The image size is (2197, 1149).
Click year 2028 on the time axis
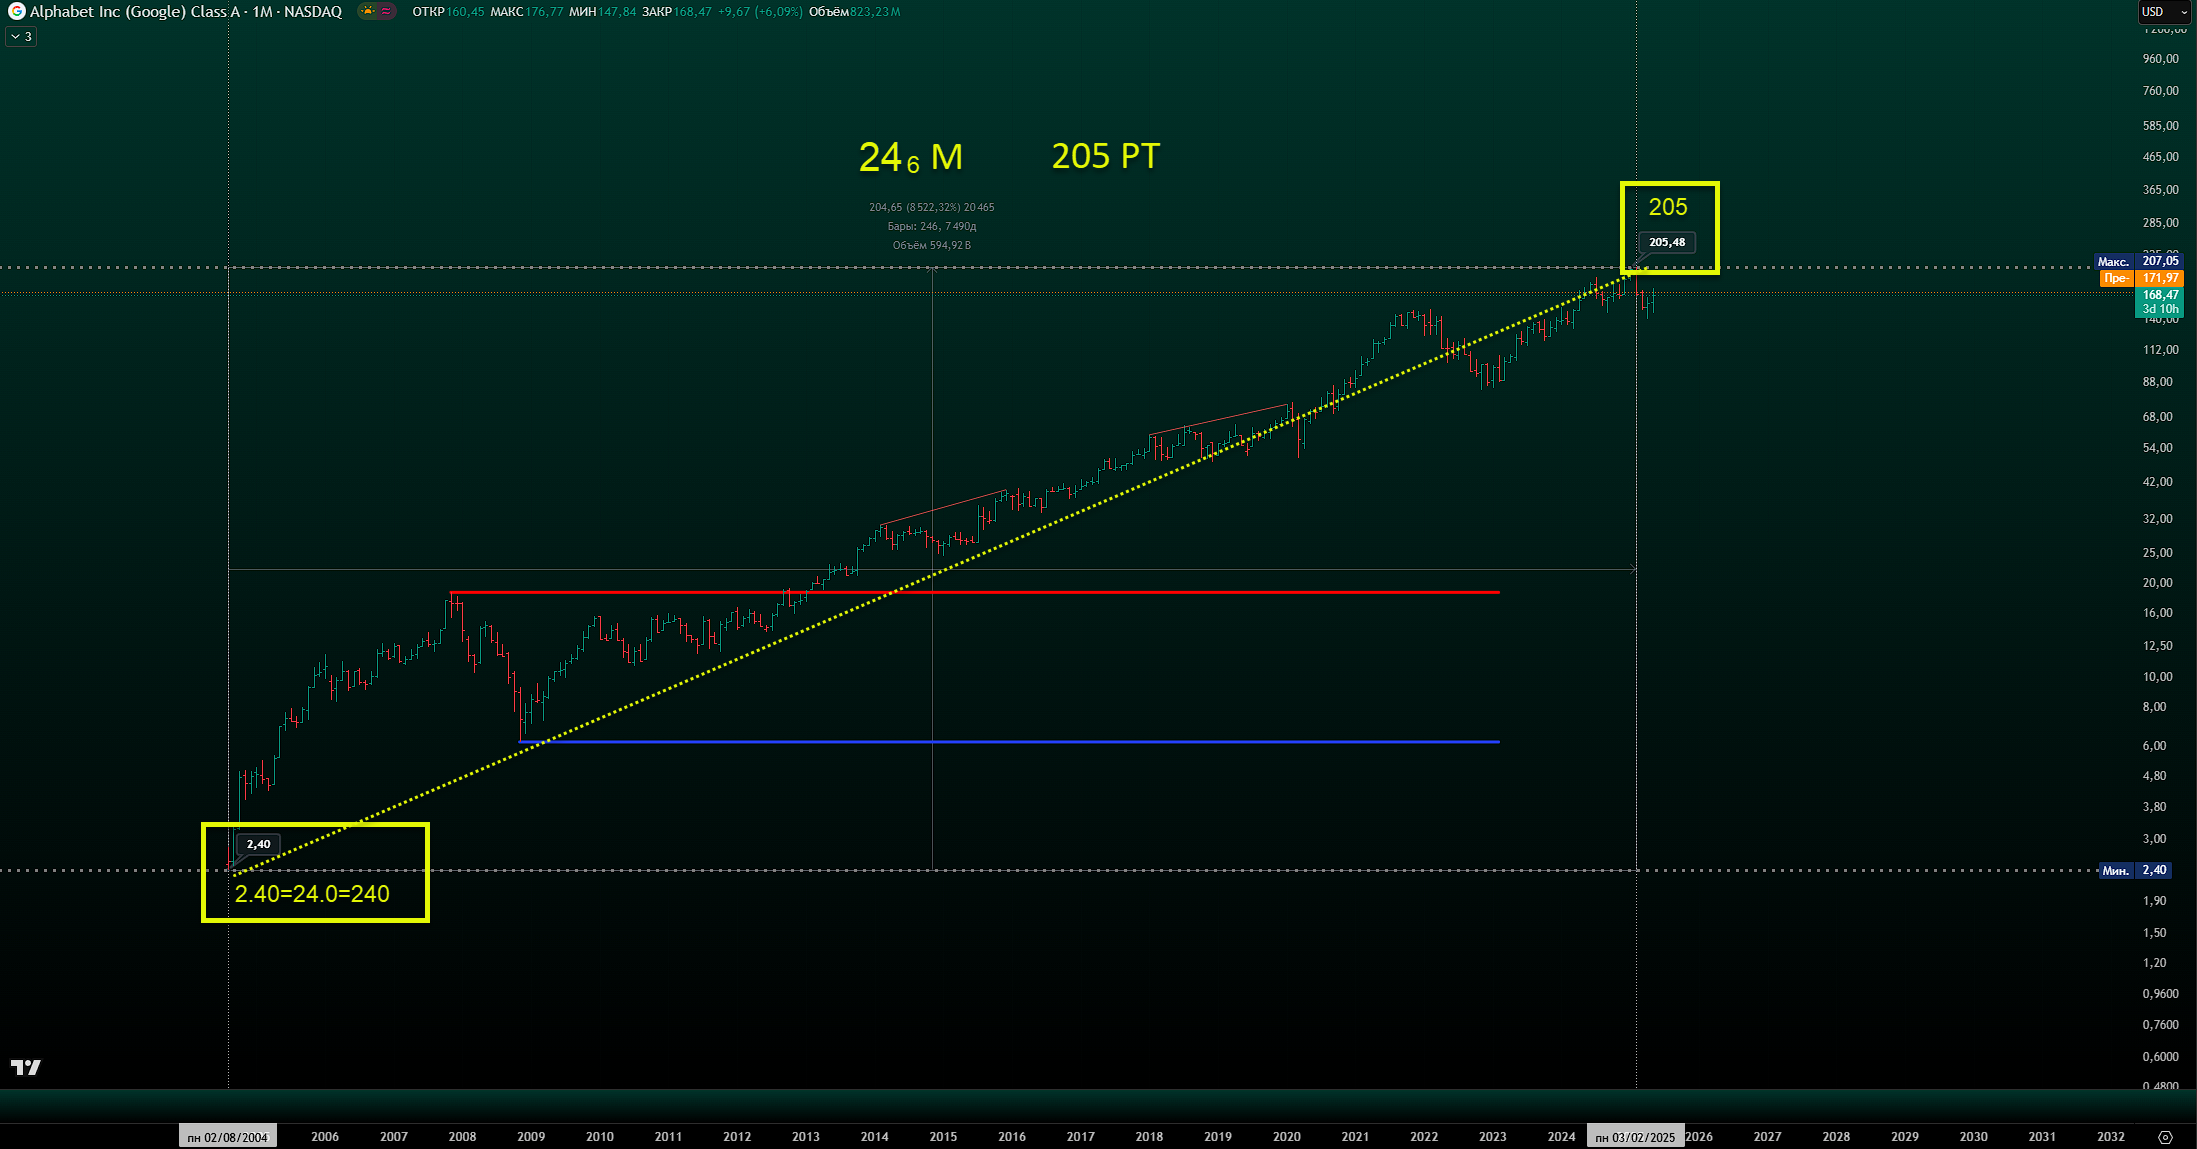pyautogui.click(x=1836, y=1137)
